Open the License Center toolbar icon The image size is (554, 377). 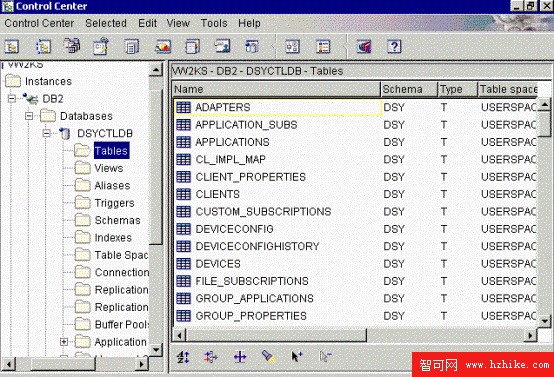tap(222, 46)
